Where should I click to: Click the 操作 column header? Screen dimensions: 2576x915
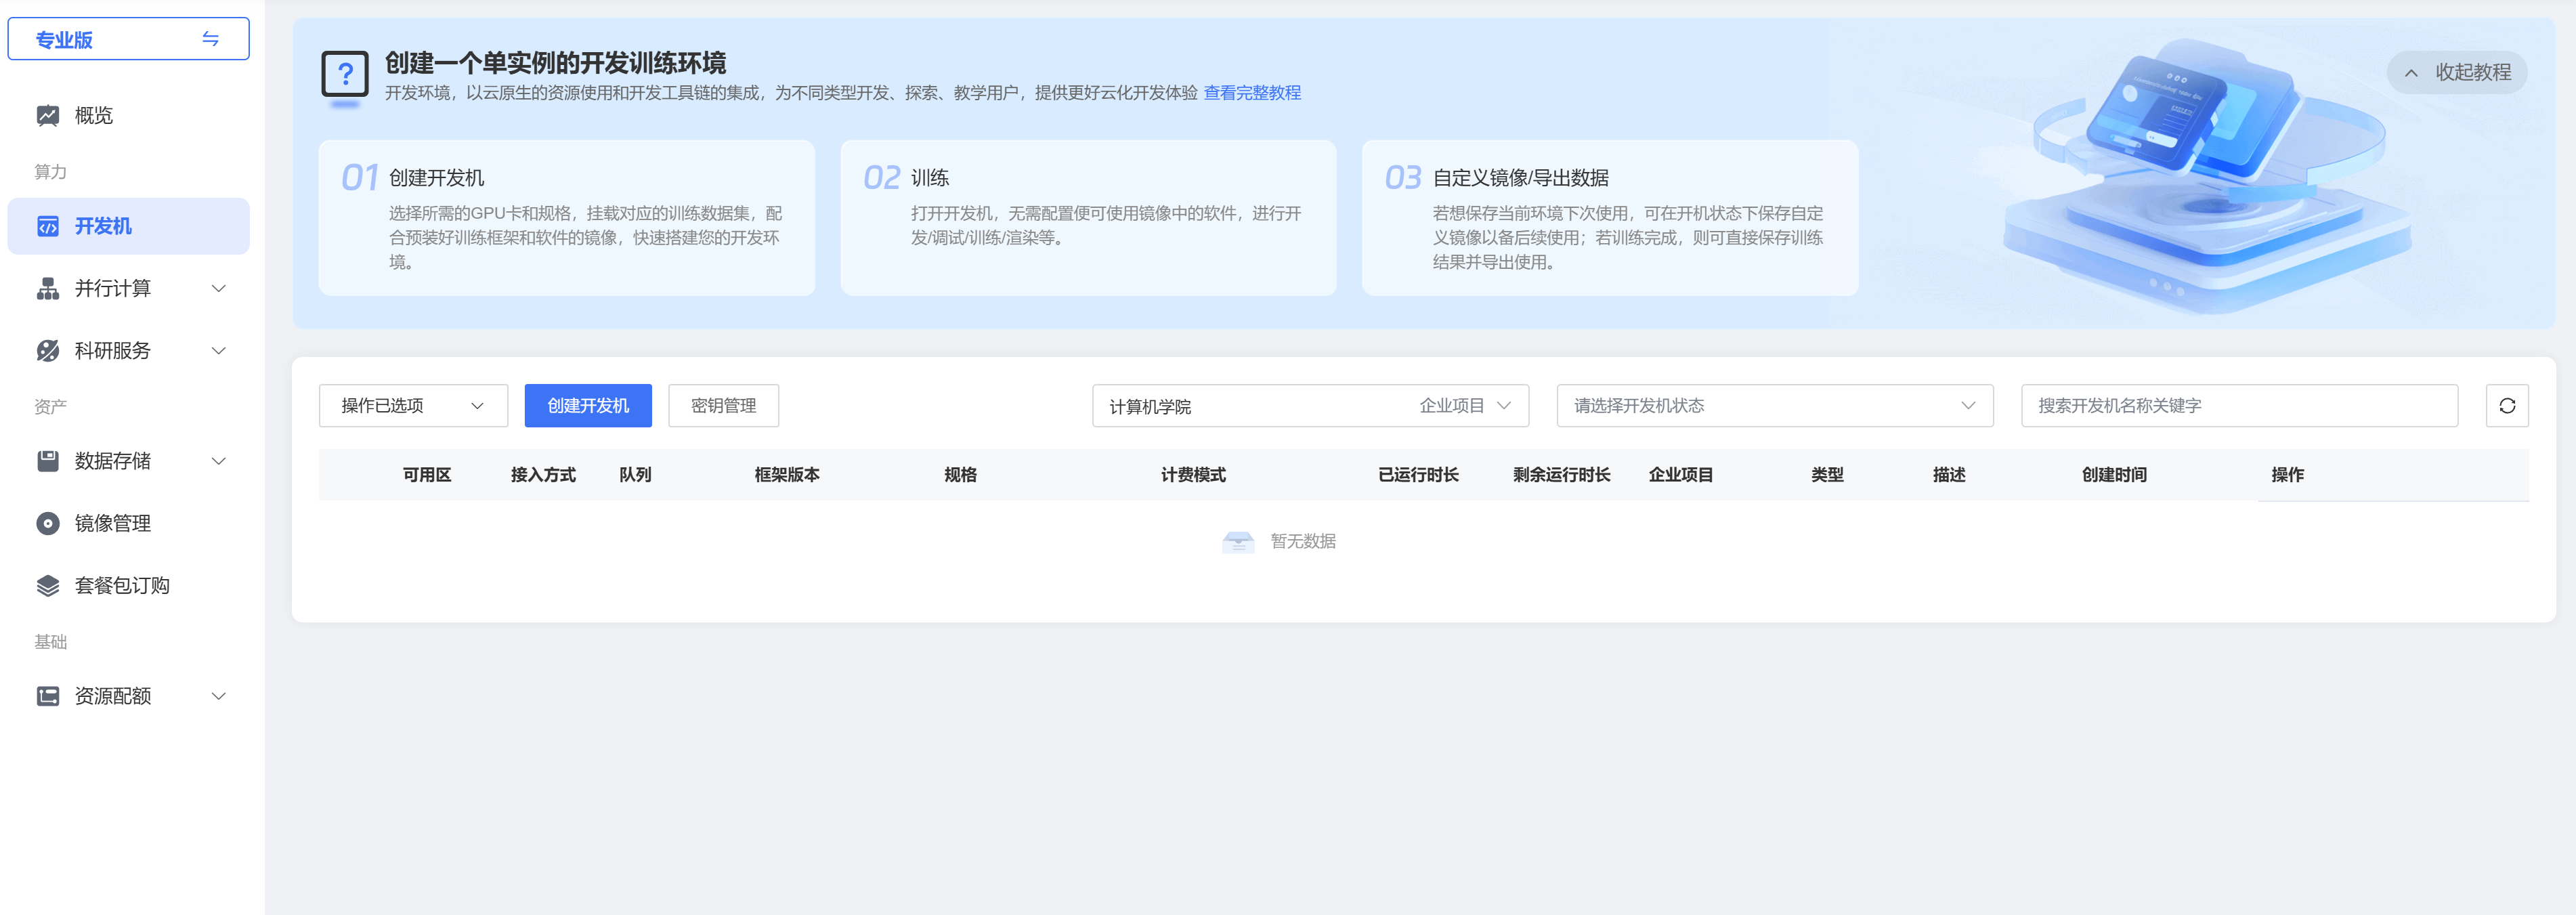(x=2287, y=475)
